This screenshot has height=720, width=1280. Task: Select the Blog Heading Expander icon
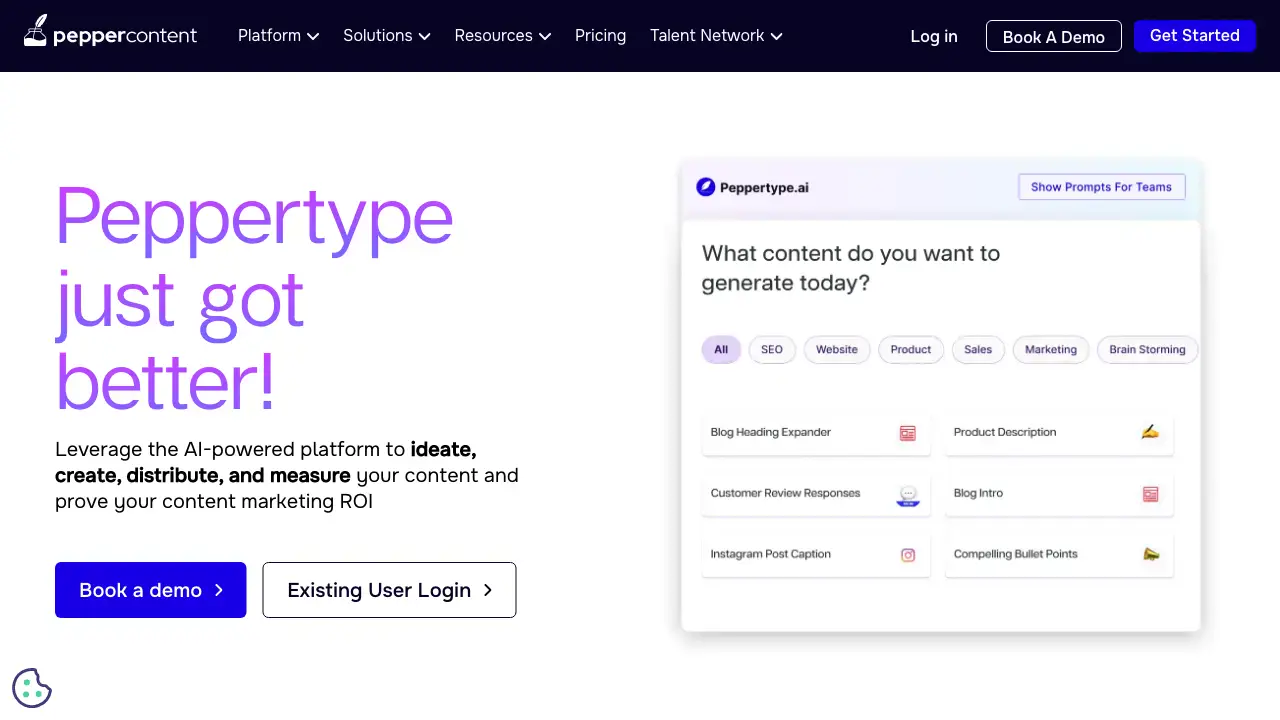pos(907,433)
